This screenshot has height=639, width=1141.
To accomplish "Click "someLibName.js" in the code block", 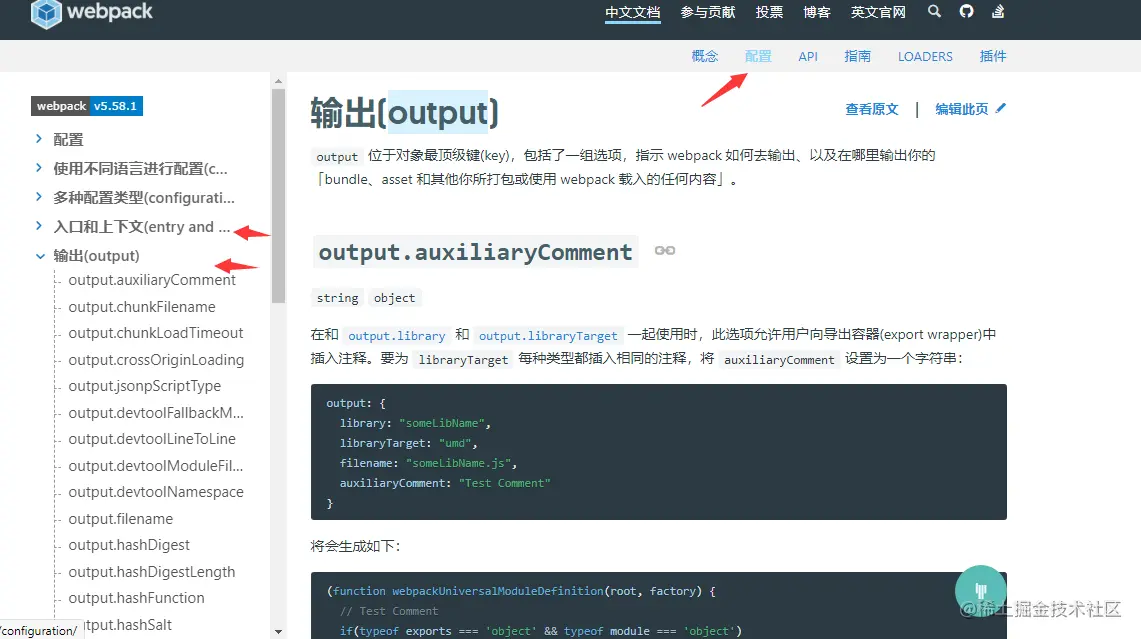I will click(x=459, y=464).
